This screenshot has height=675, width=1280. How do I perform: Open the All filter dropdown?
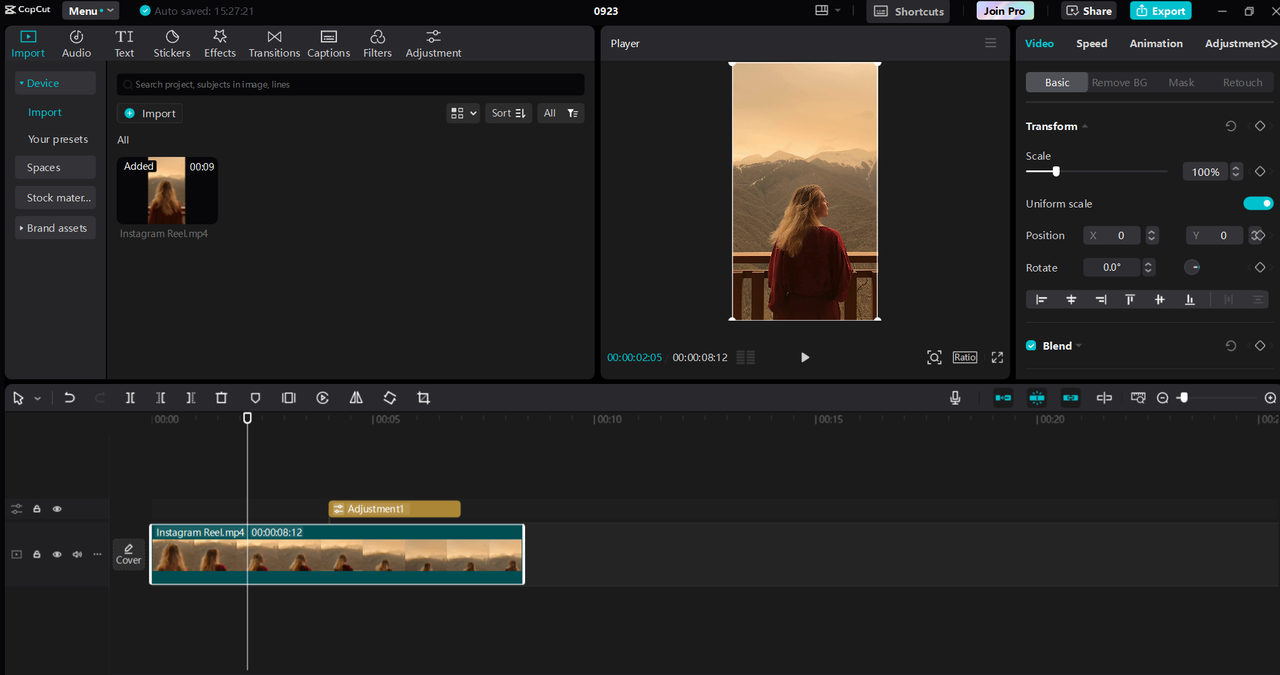(560, 113)
